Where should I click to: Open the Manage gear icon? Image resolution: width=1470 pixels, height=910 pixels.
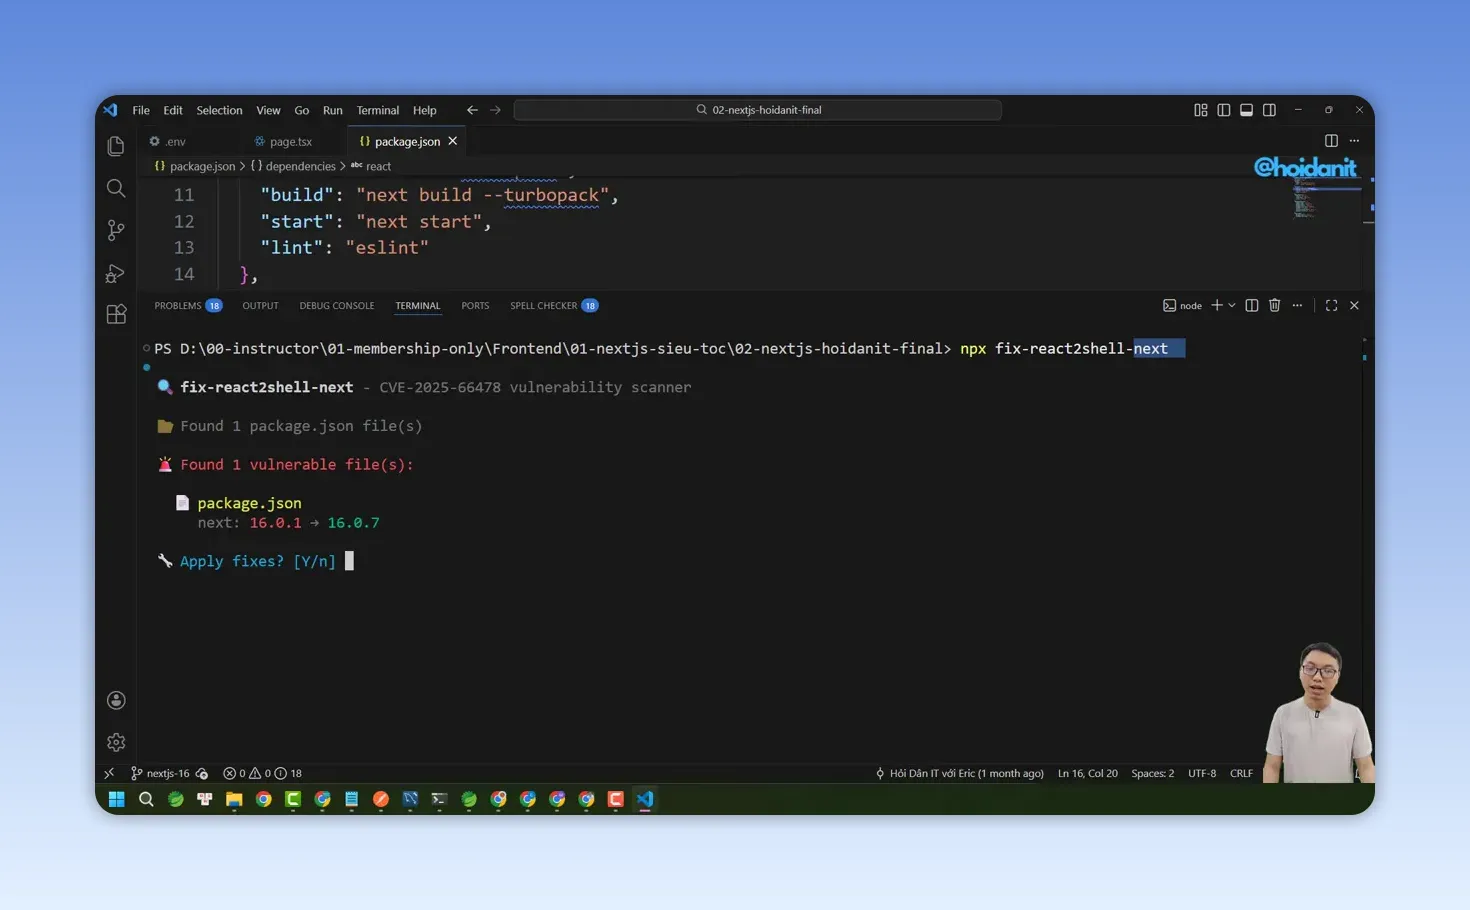116,742
